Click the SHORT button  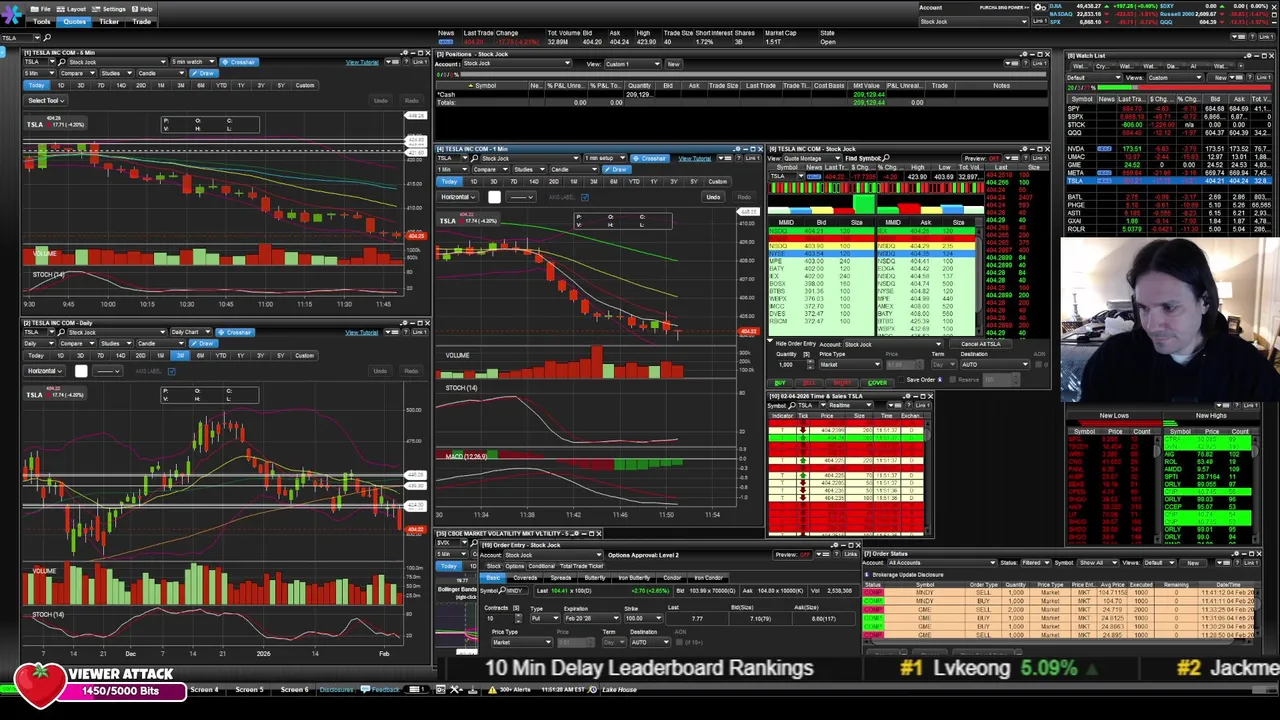(842, 383)
